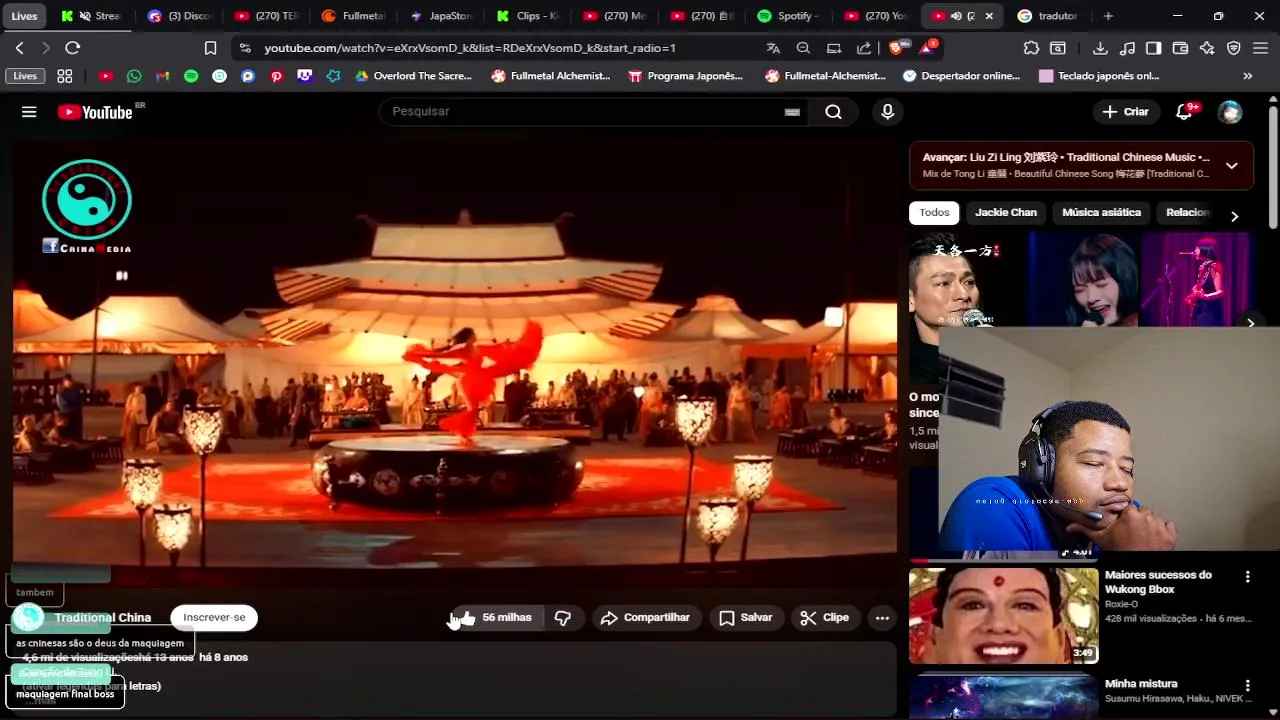The image size is (1280, 720).
Task: Open the Lives bookmark folder
Action: (25, 76)
